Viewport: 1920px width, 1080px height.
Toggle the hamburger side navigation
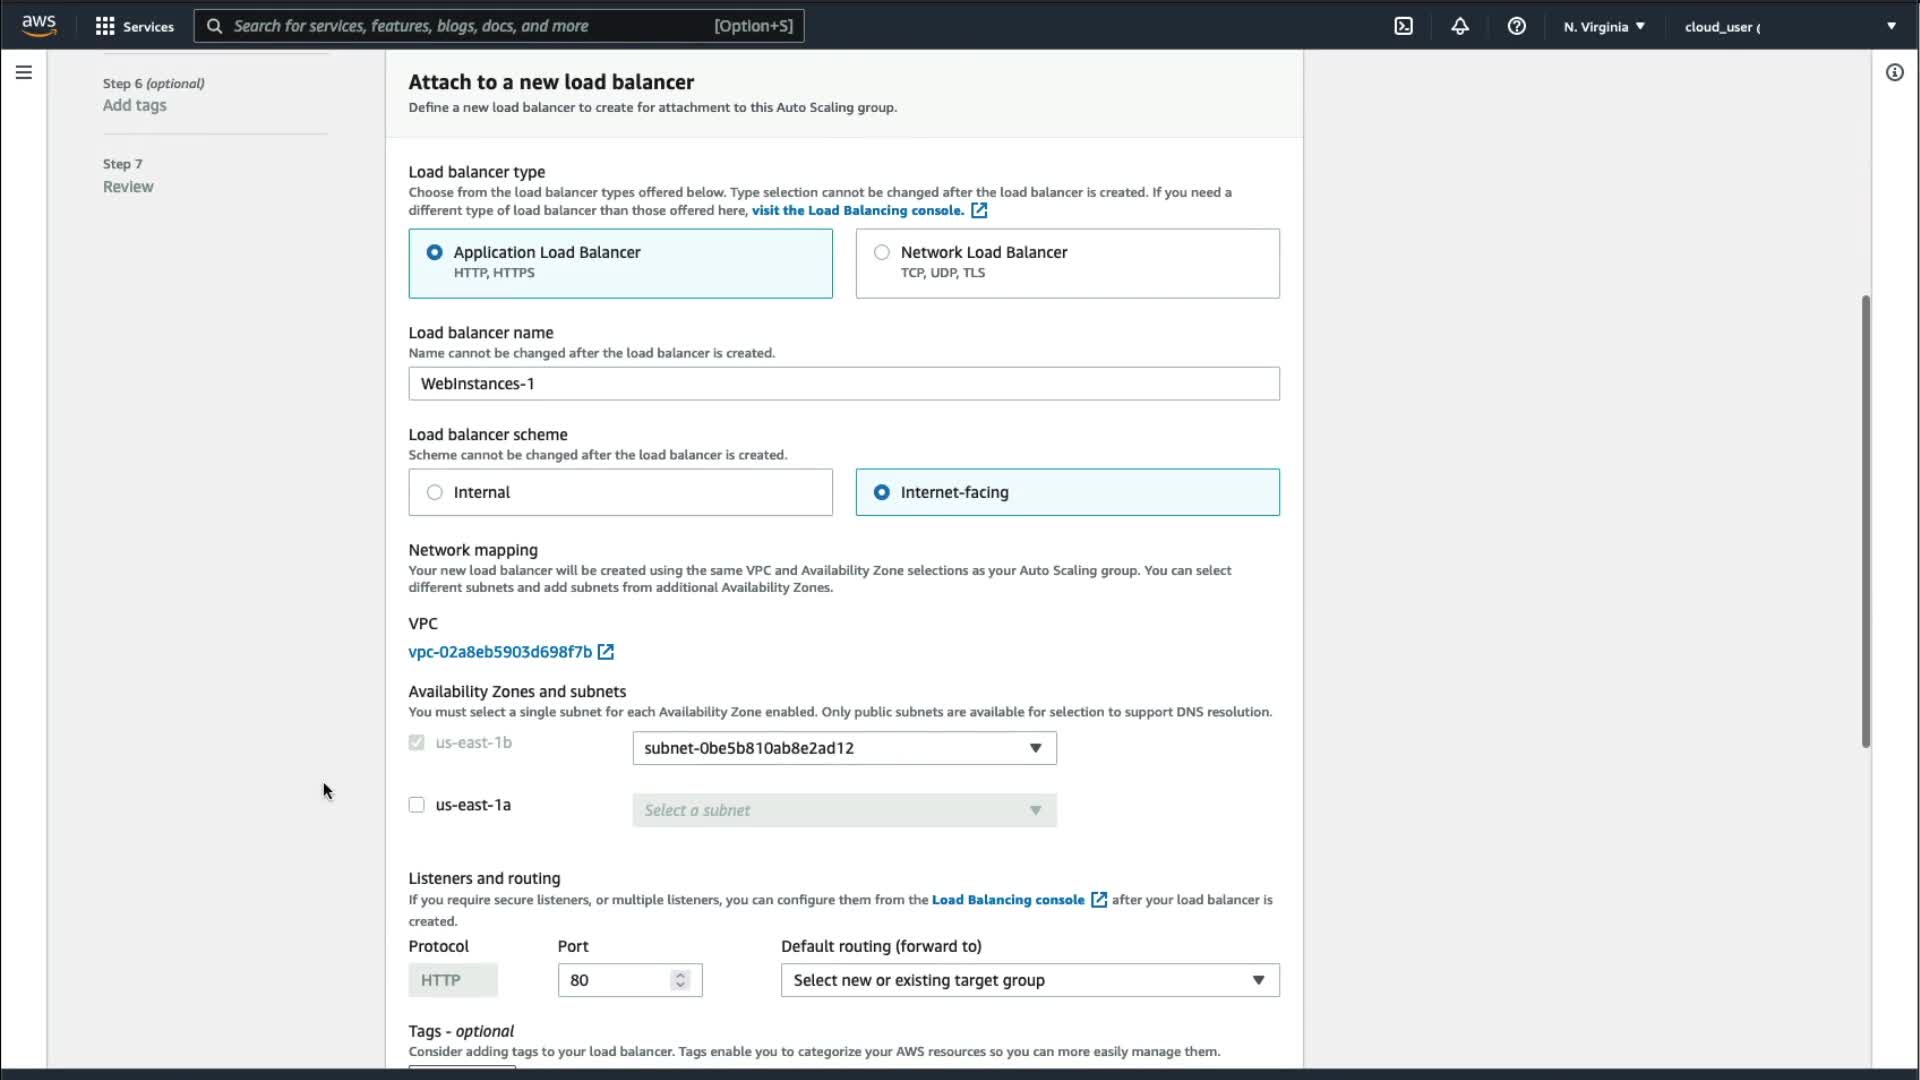pos(24,72)
